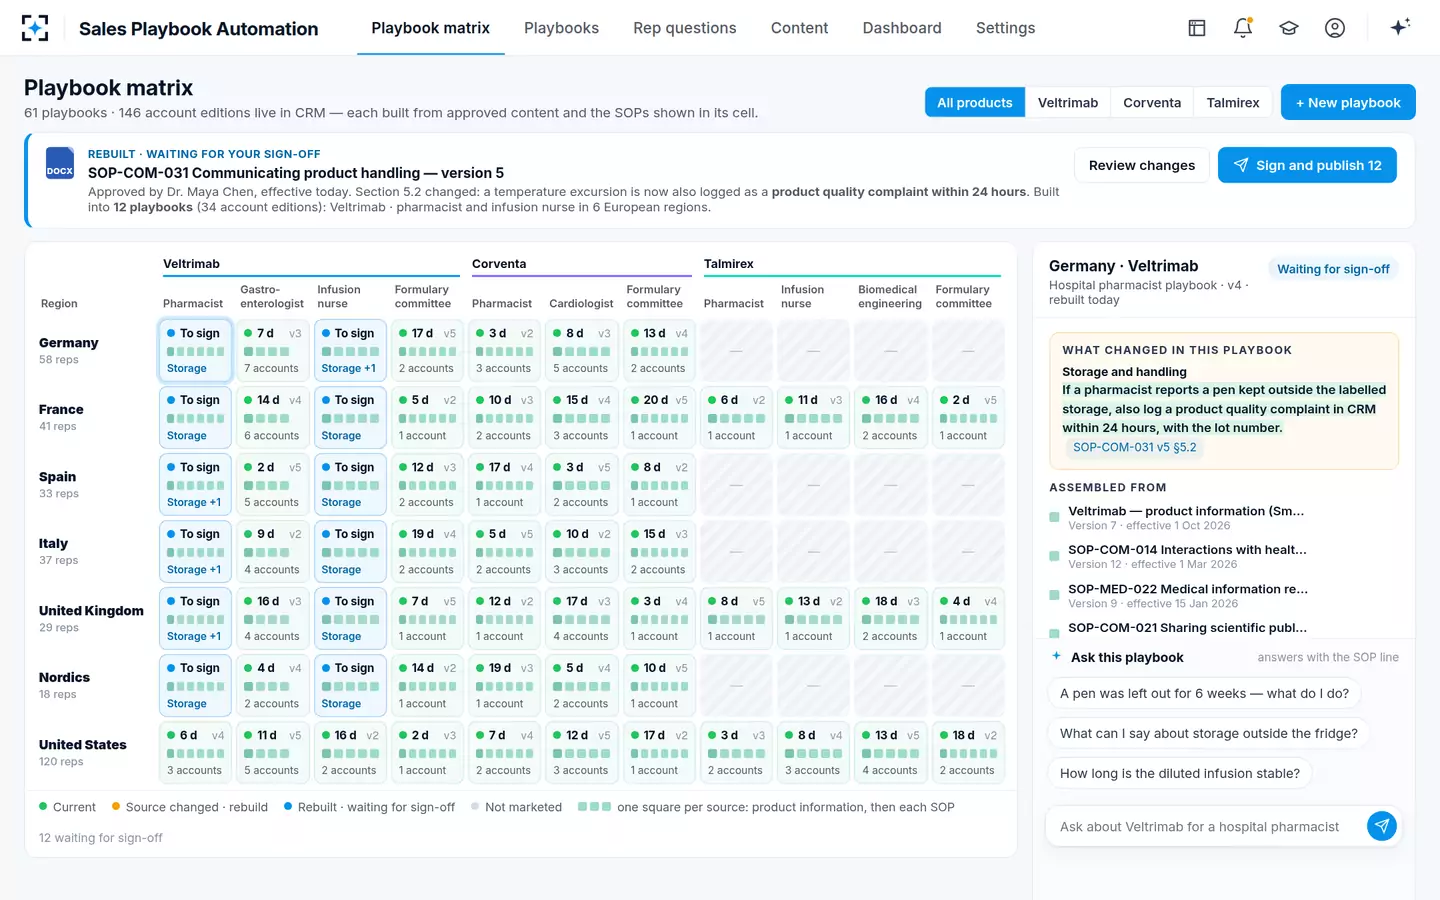The height and width of the screenshot is (900, 1440).
Task: Go to the Content tab
Action: point(799,28)
